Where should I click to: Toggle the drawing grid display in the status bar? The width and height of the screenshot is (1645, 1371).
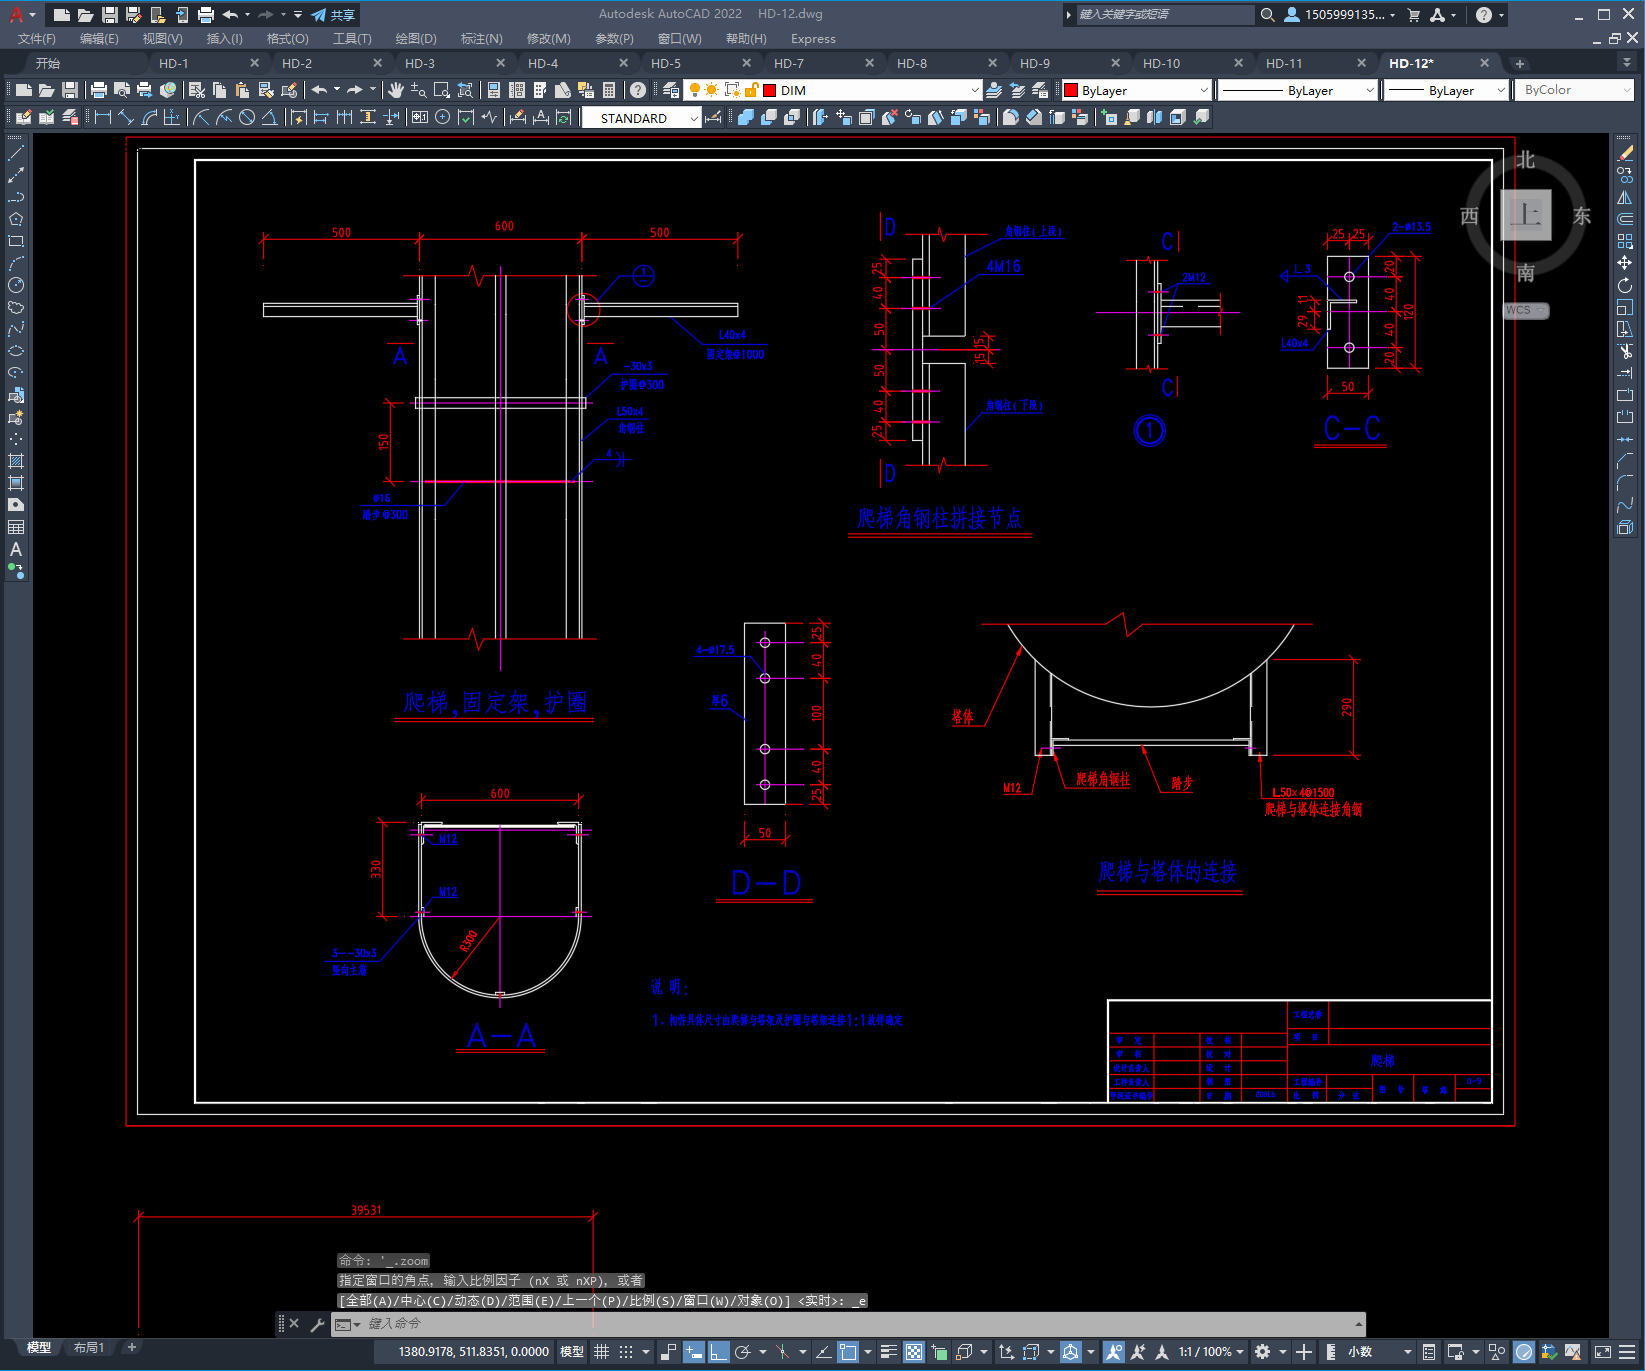[601, 1352]
